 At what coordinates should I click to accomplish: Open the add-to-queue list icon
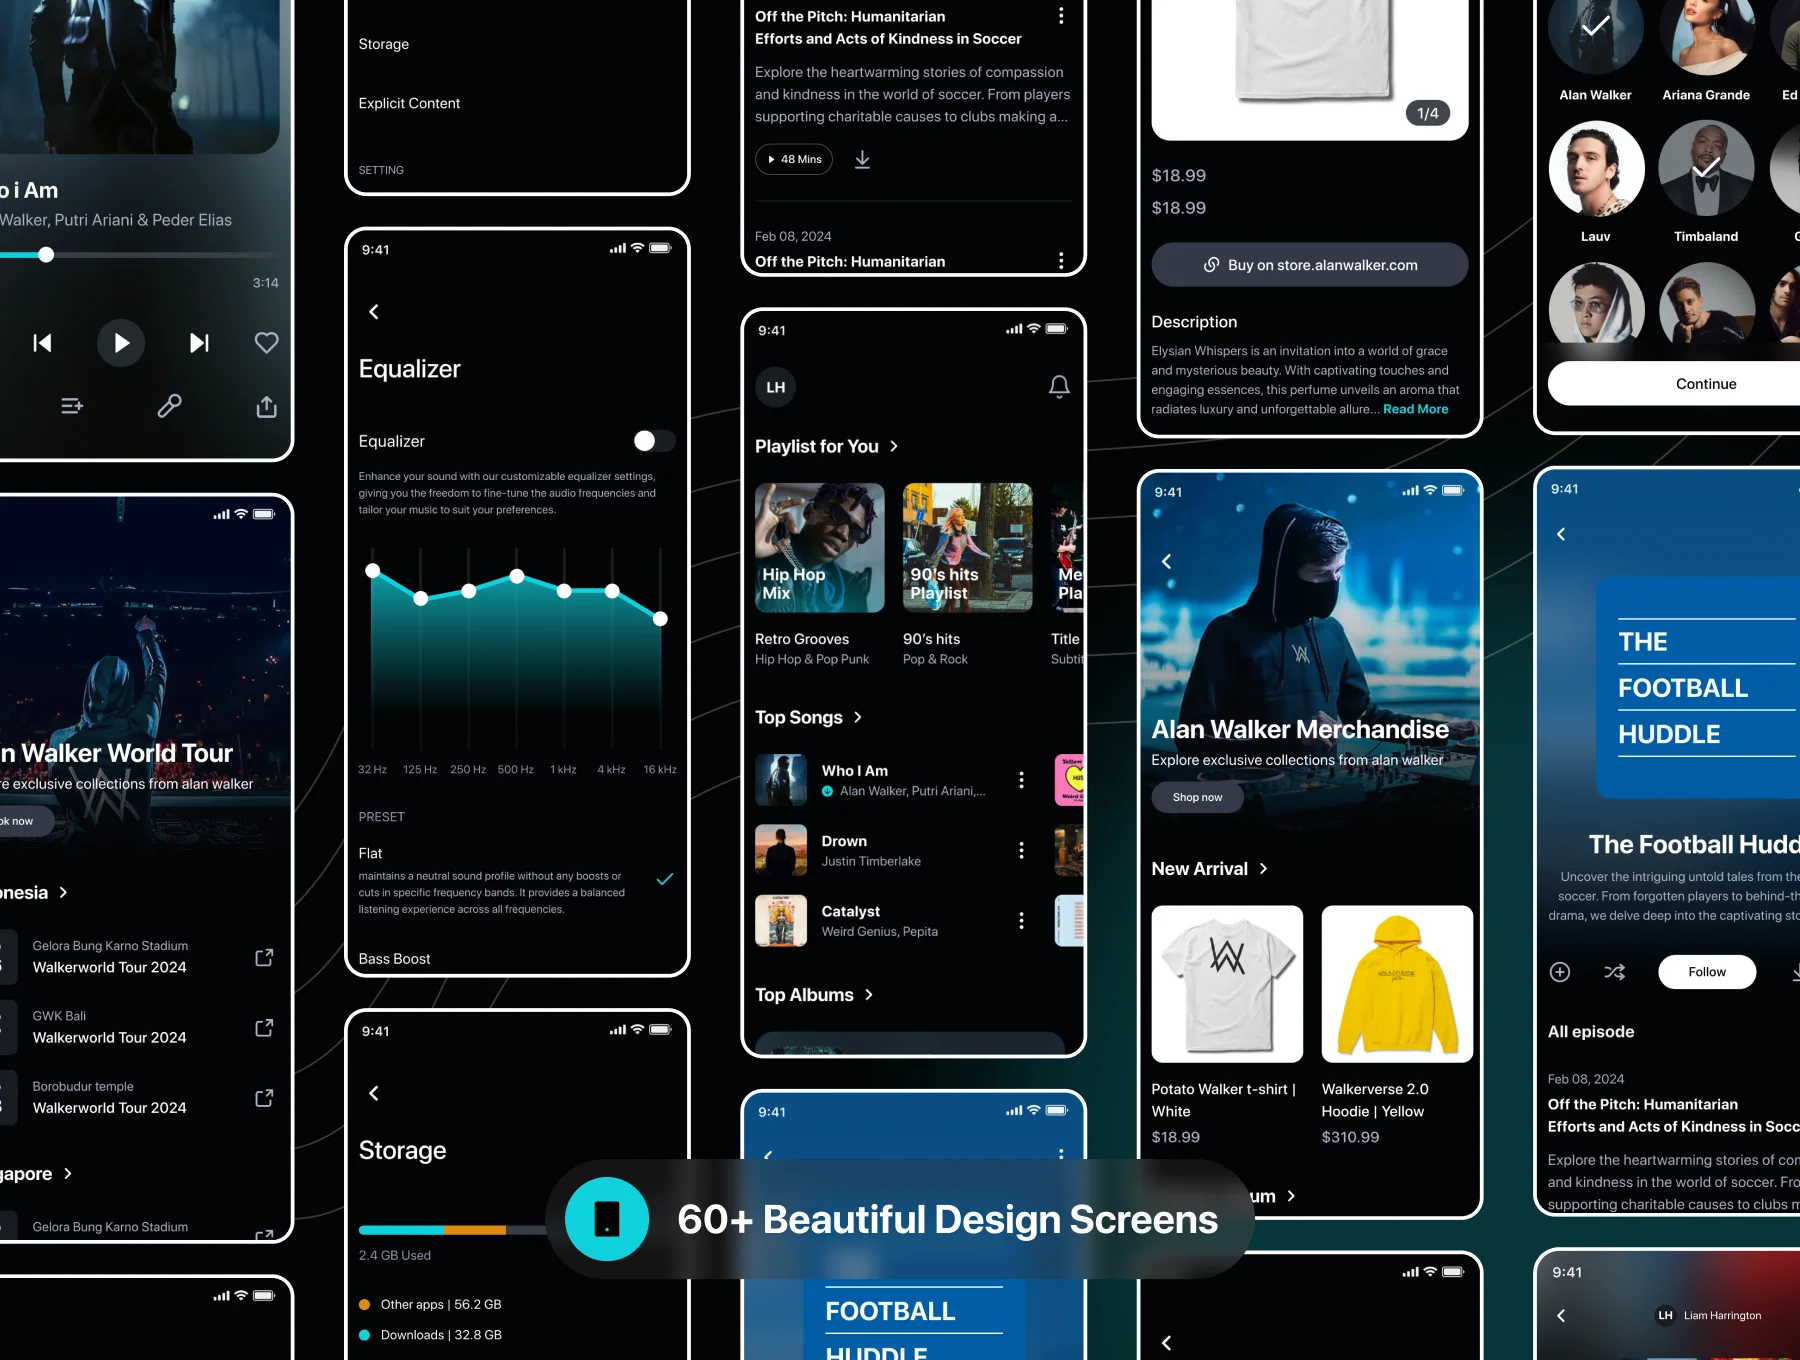coord(72,406)
